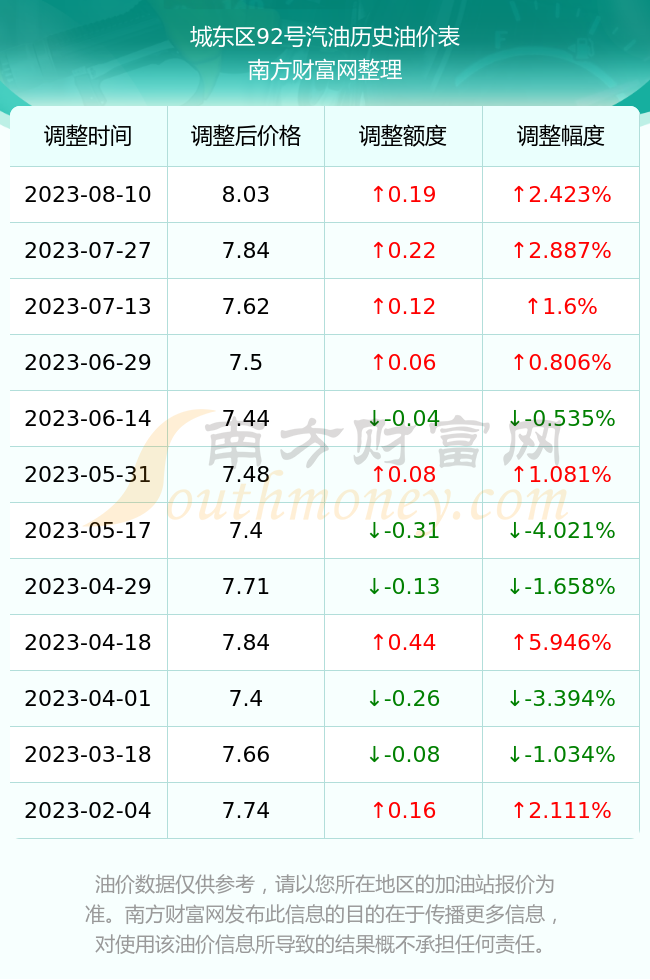Click the ↓-4.021% percentage cell

[561, 531]
